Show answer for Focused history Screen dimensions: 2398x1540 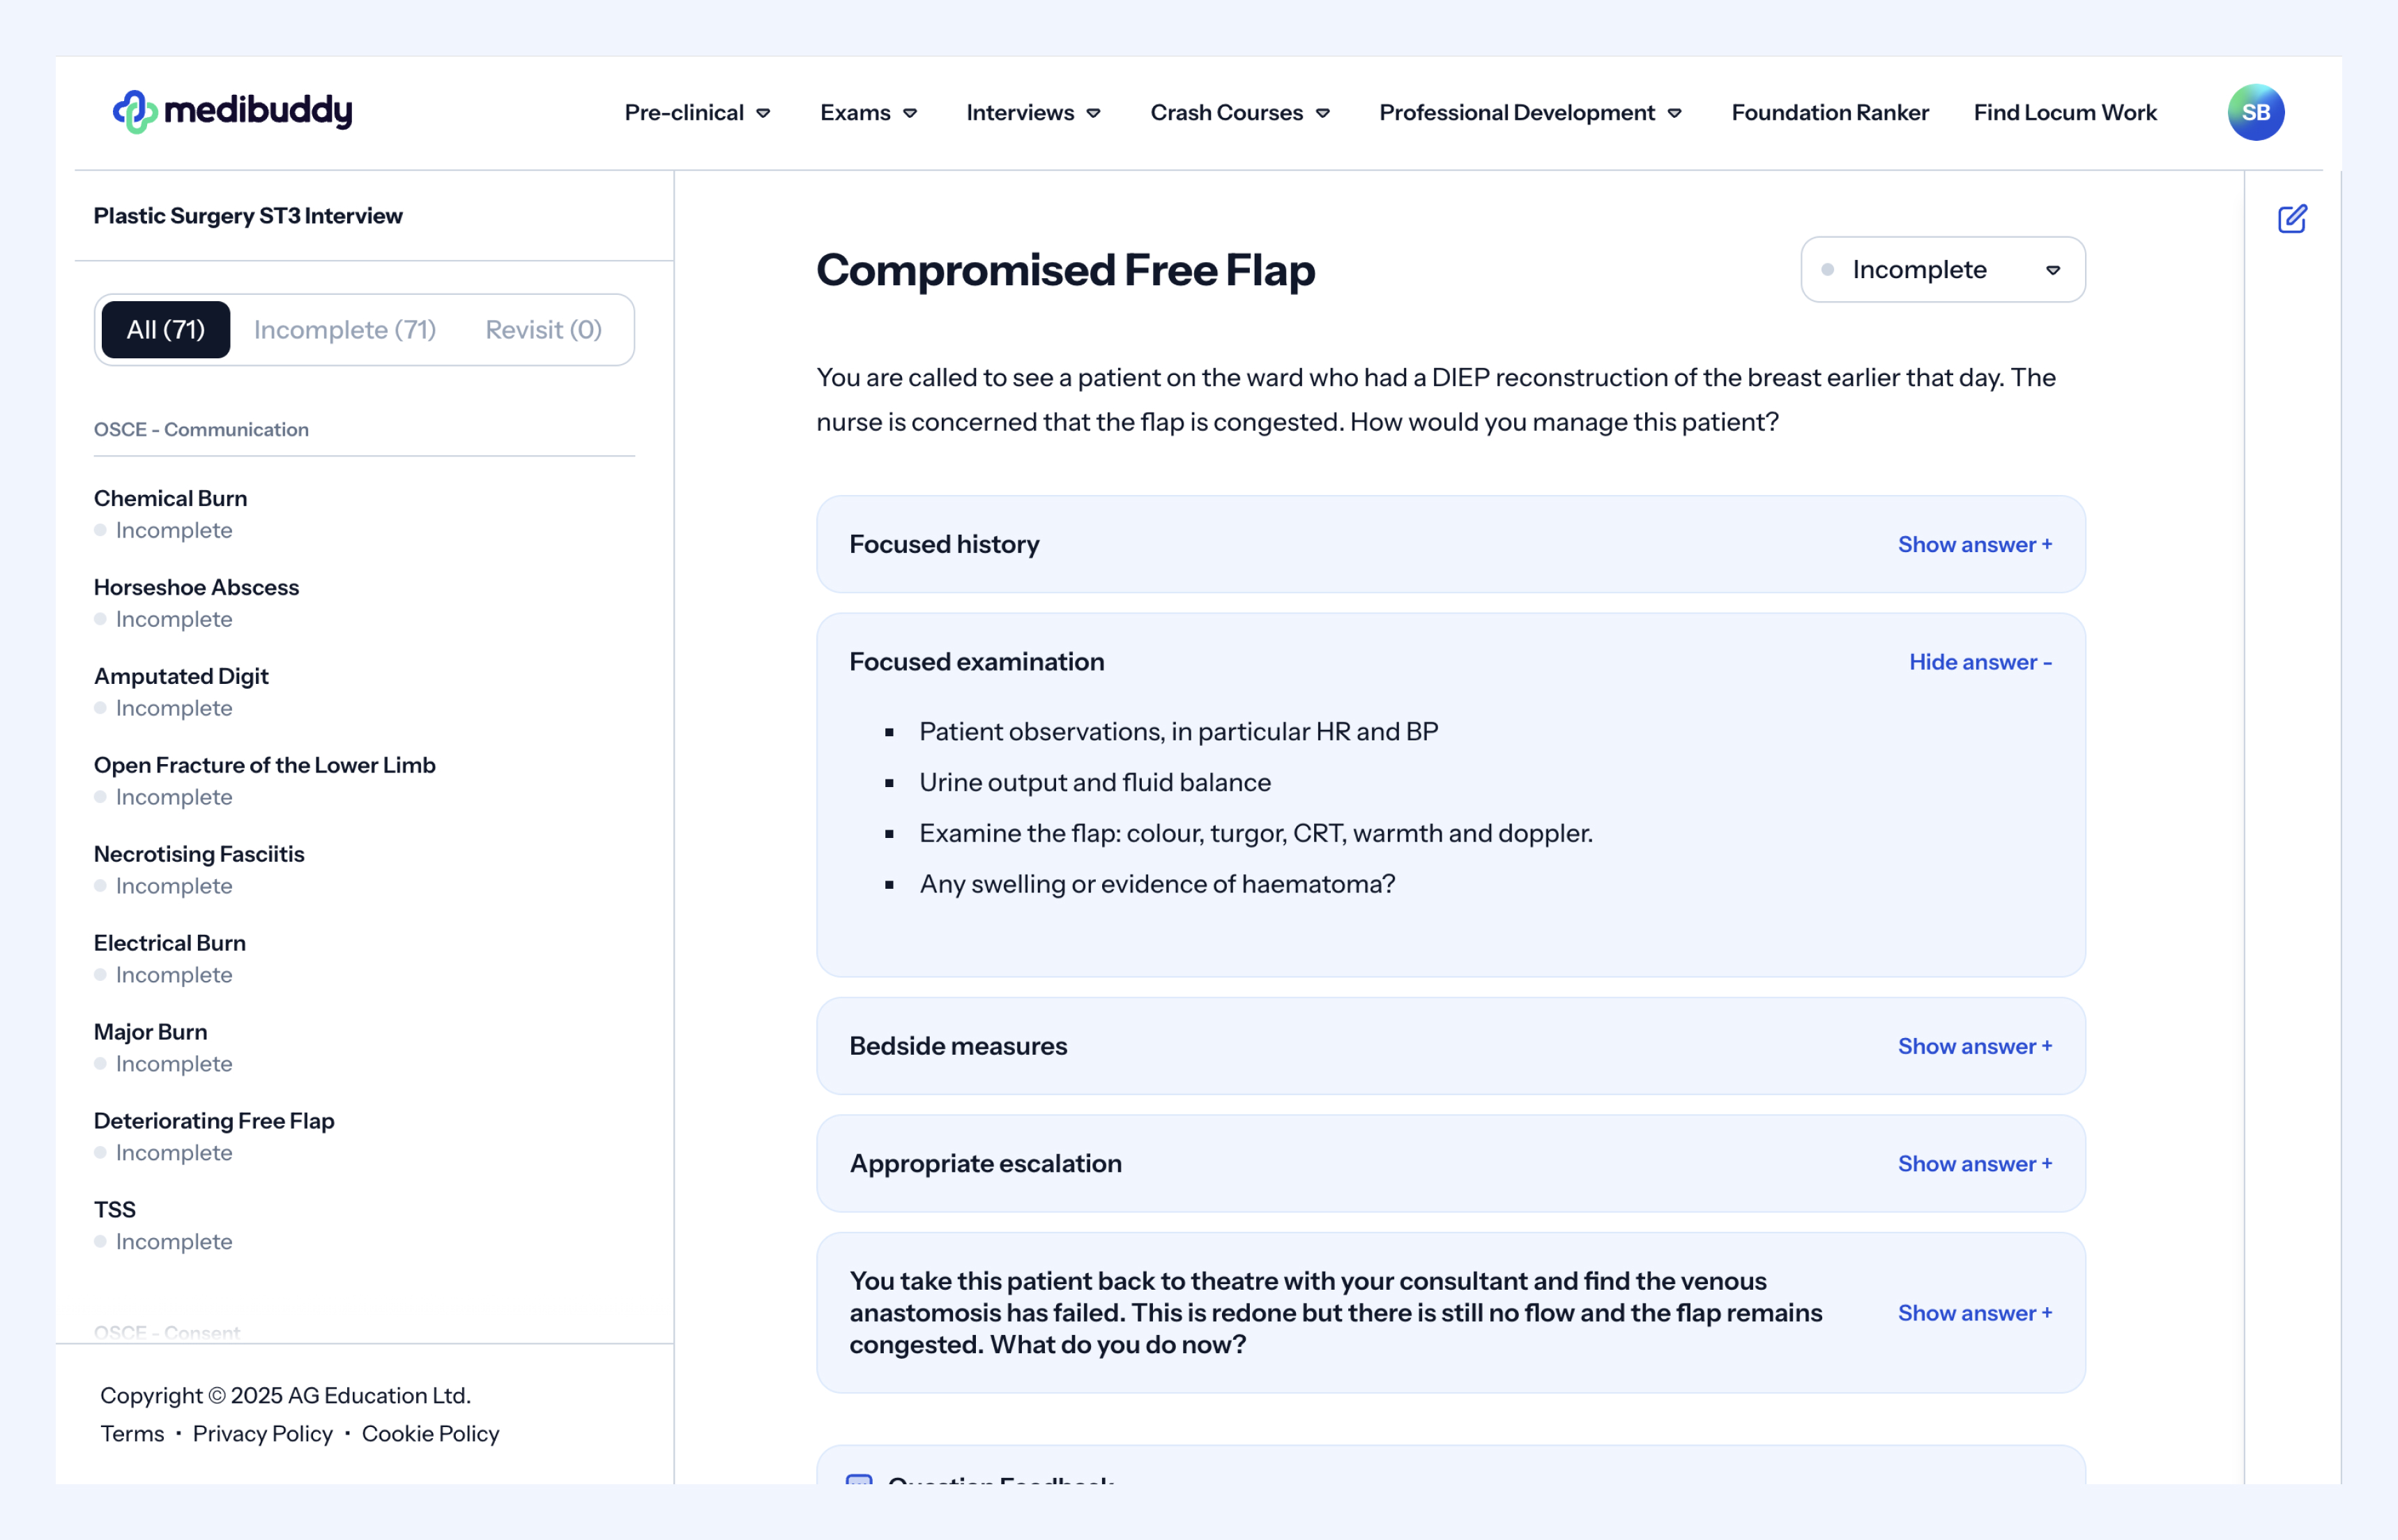tap(1974, 545)
